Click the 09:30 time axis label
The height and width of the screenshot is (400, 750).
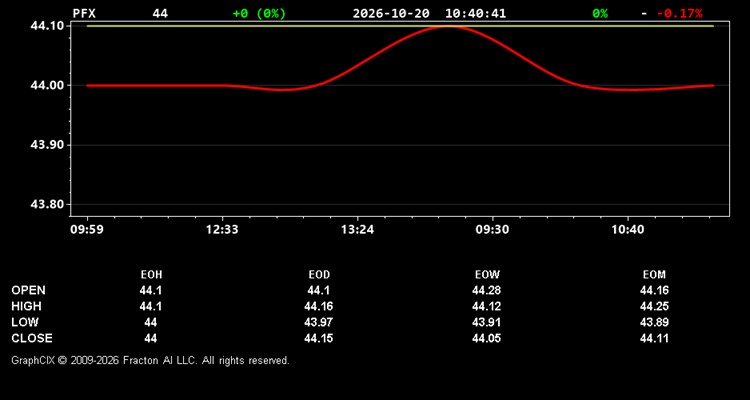tap(493, 230)
